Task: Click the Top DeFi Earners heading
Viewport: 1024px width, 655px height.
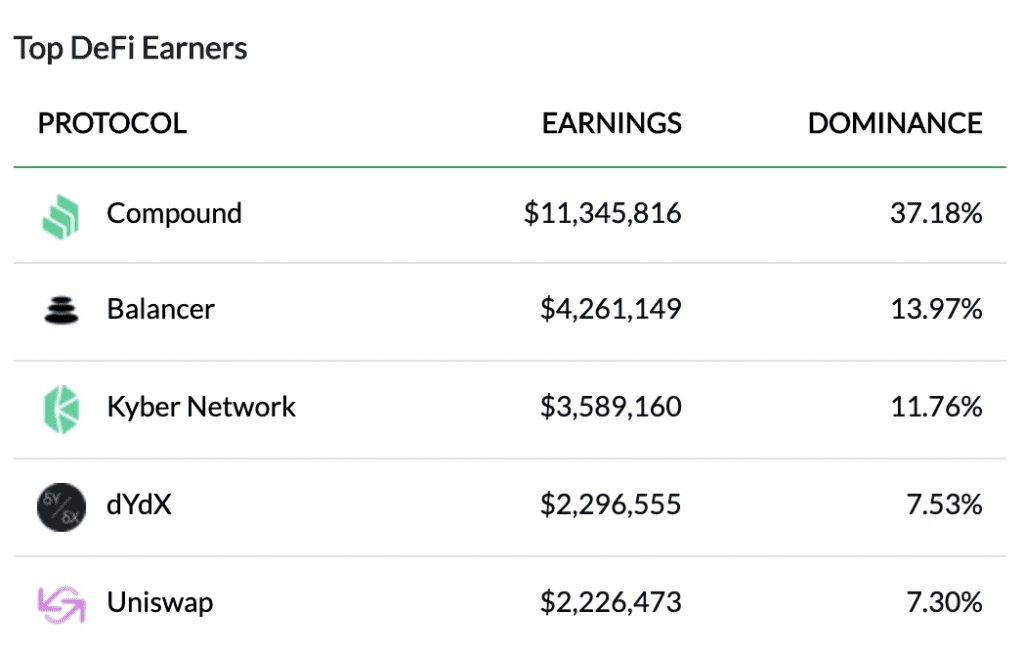Action: pyautogui.click(x=131, y=48)
